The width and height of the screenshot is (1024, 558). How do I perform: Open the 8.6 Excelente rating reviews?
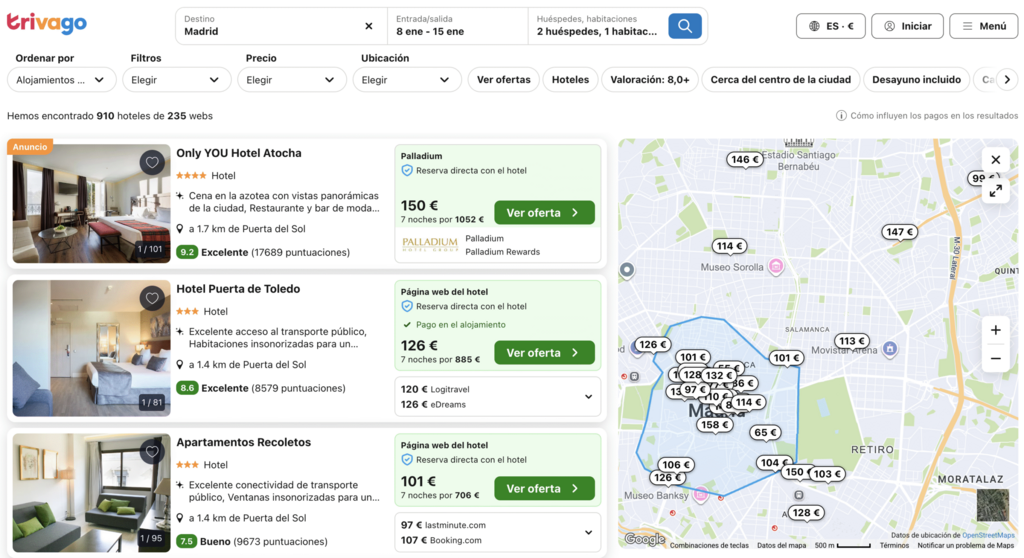(x=261, y=388)
